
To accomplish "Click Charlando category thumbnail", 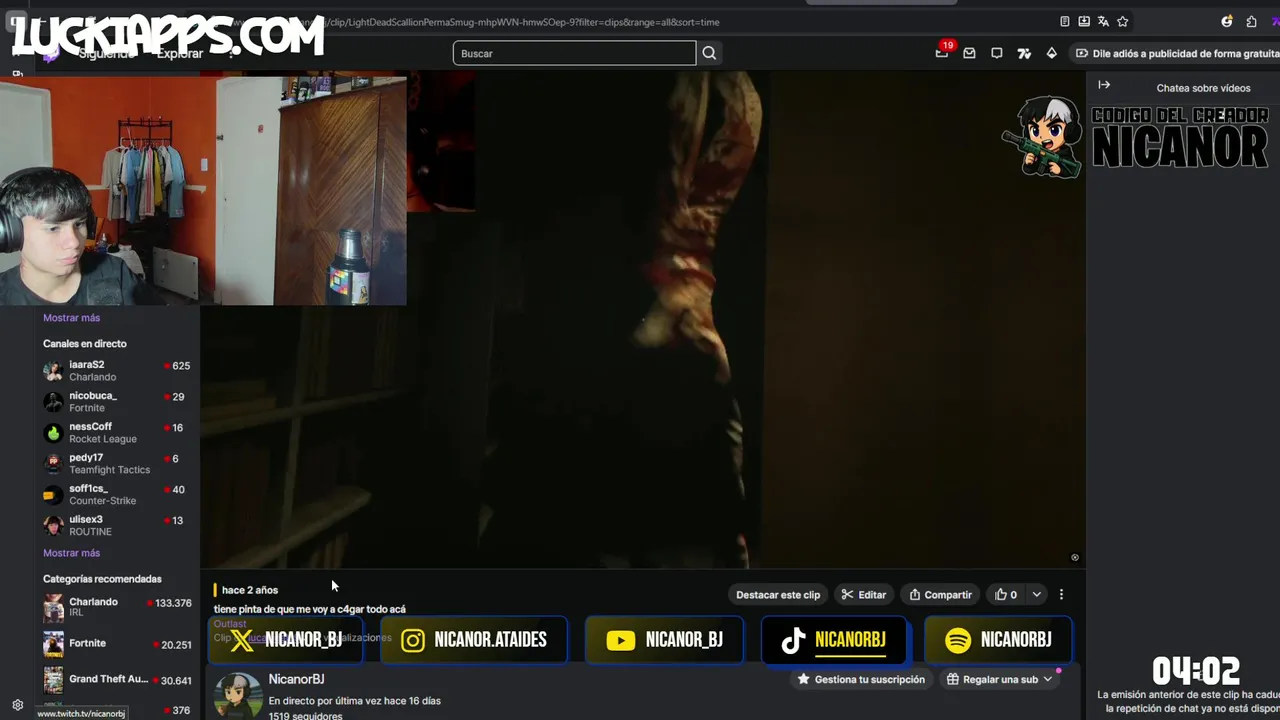I will tap(53, 607).
